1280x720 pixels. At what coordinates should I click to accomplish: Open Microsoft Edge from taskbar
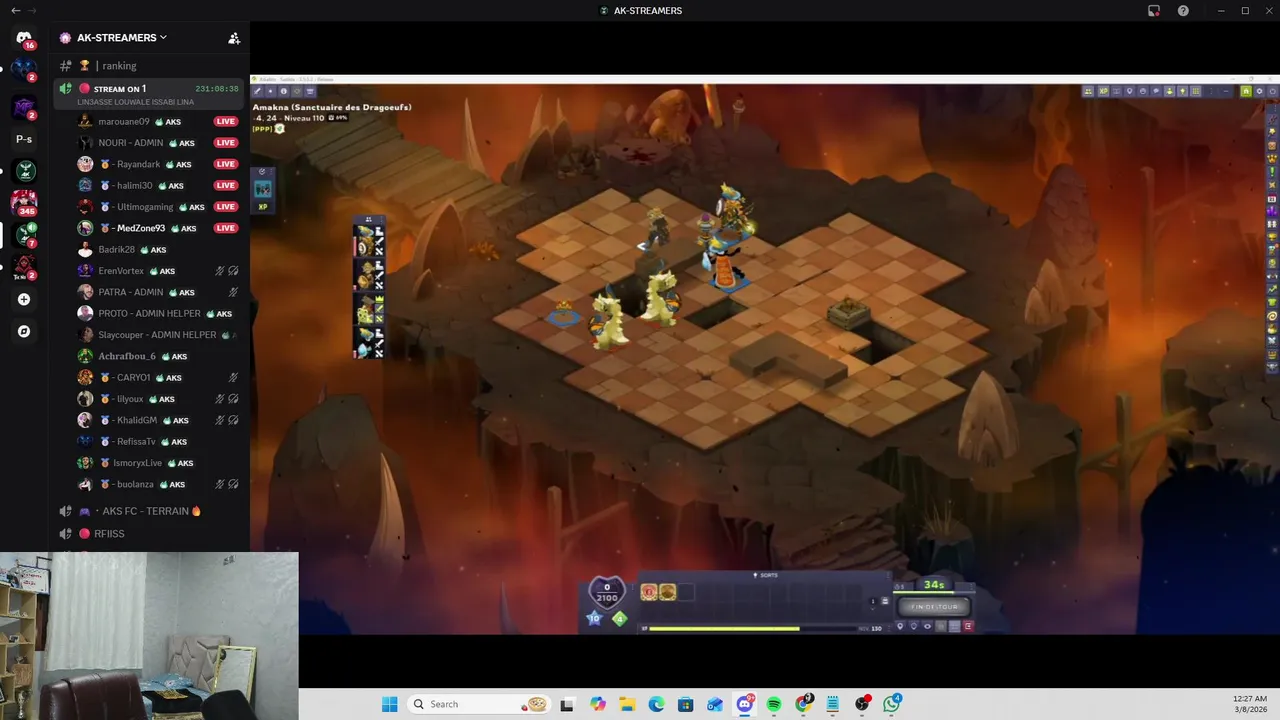(x=656, y=704)
